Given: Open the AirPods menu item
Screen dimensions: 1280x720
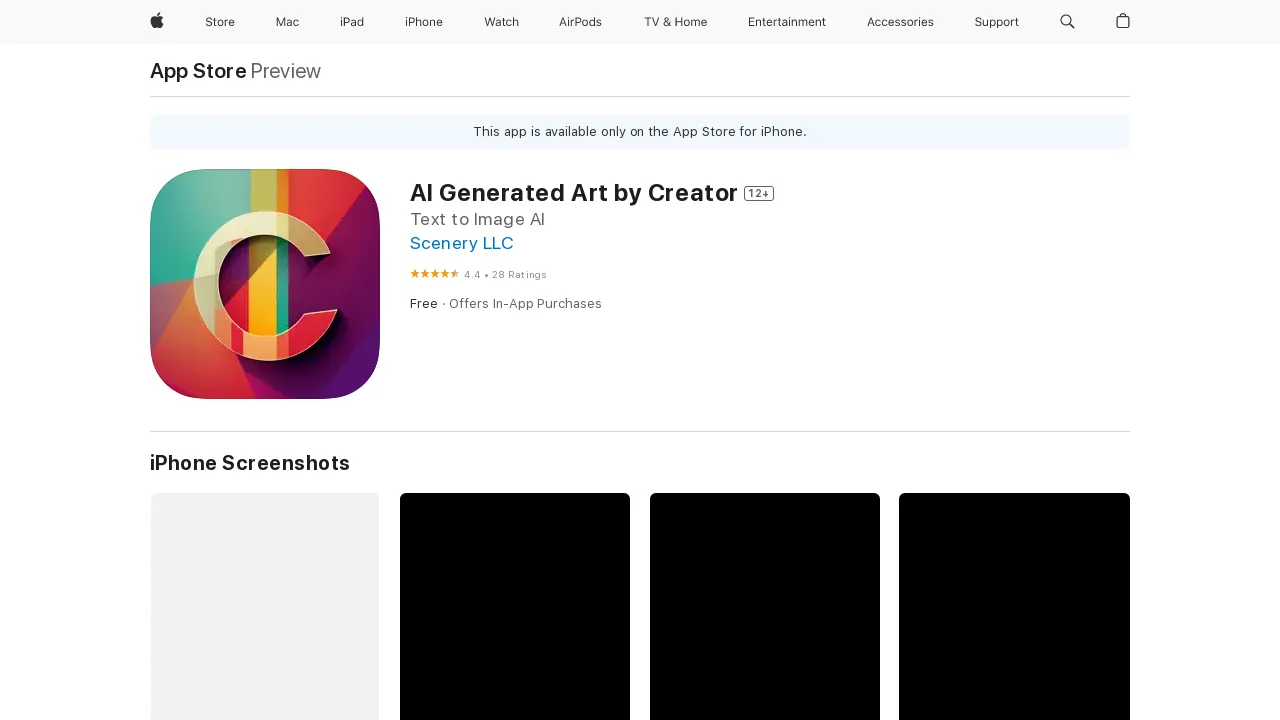Looking at the screenshot, I should pyautogui.click(x=580, y=22).
